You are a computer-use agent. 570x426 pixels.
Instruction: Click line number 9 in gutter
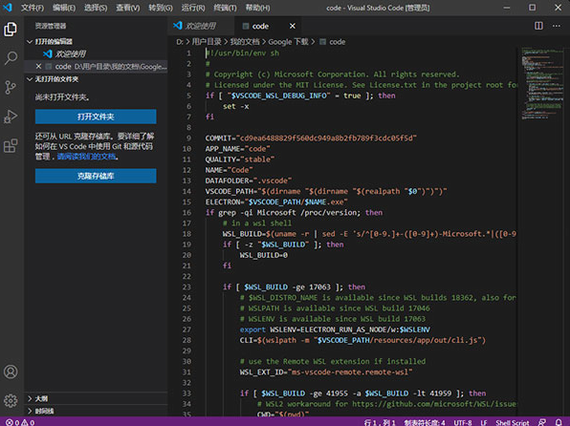coord(189,138)
